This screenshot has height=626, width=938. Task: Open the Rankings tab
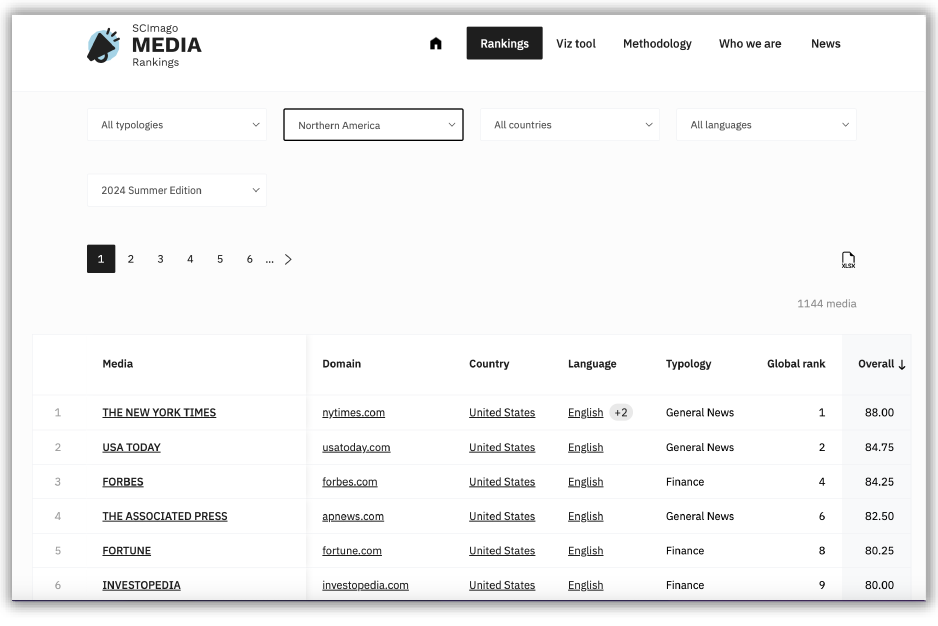click(504, 43)
